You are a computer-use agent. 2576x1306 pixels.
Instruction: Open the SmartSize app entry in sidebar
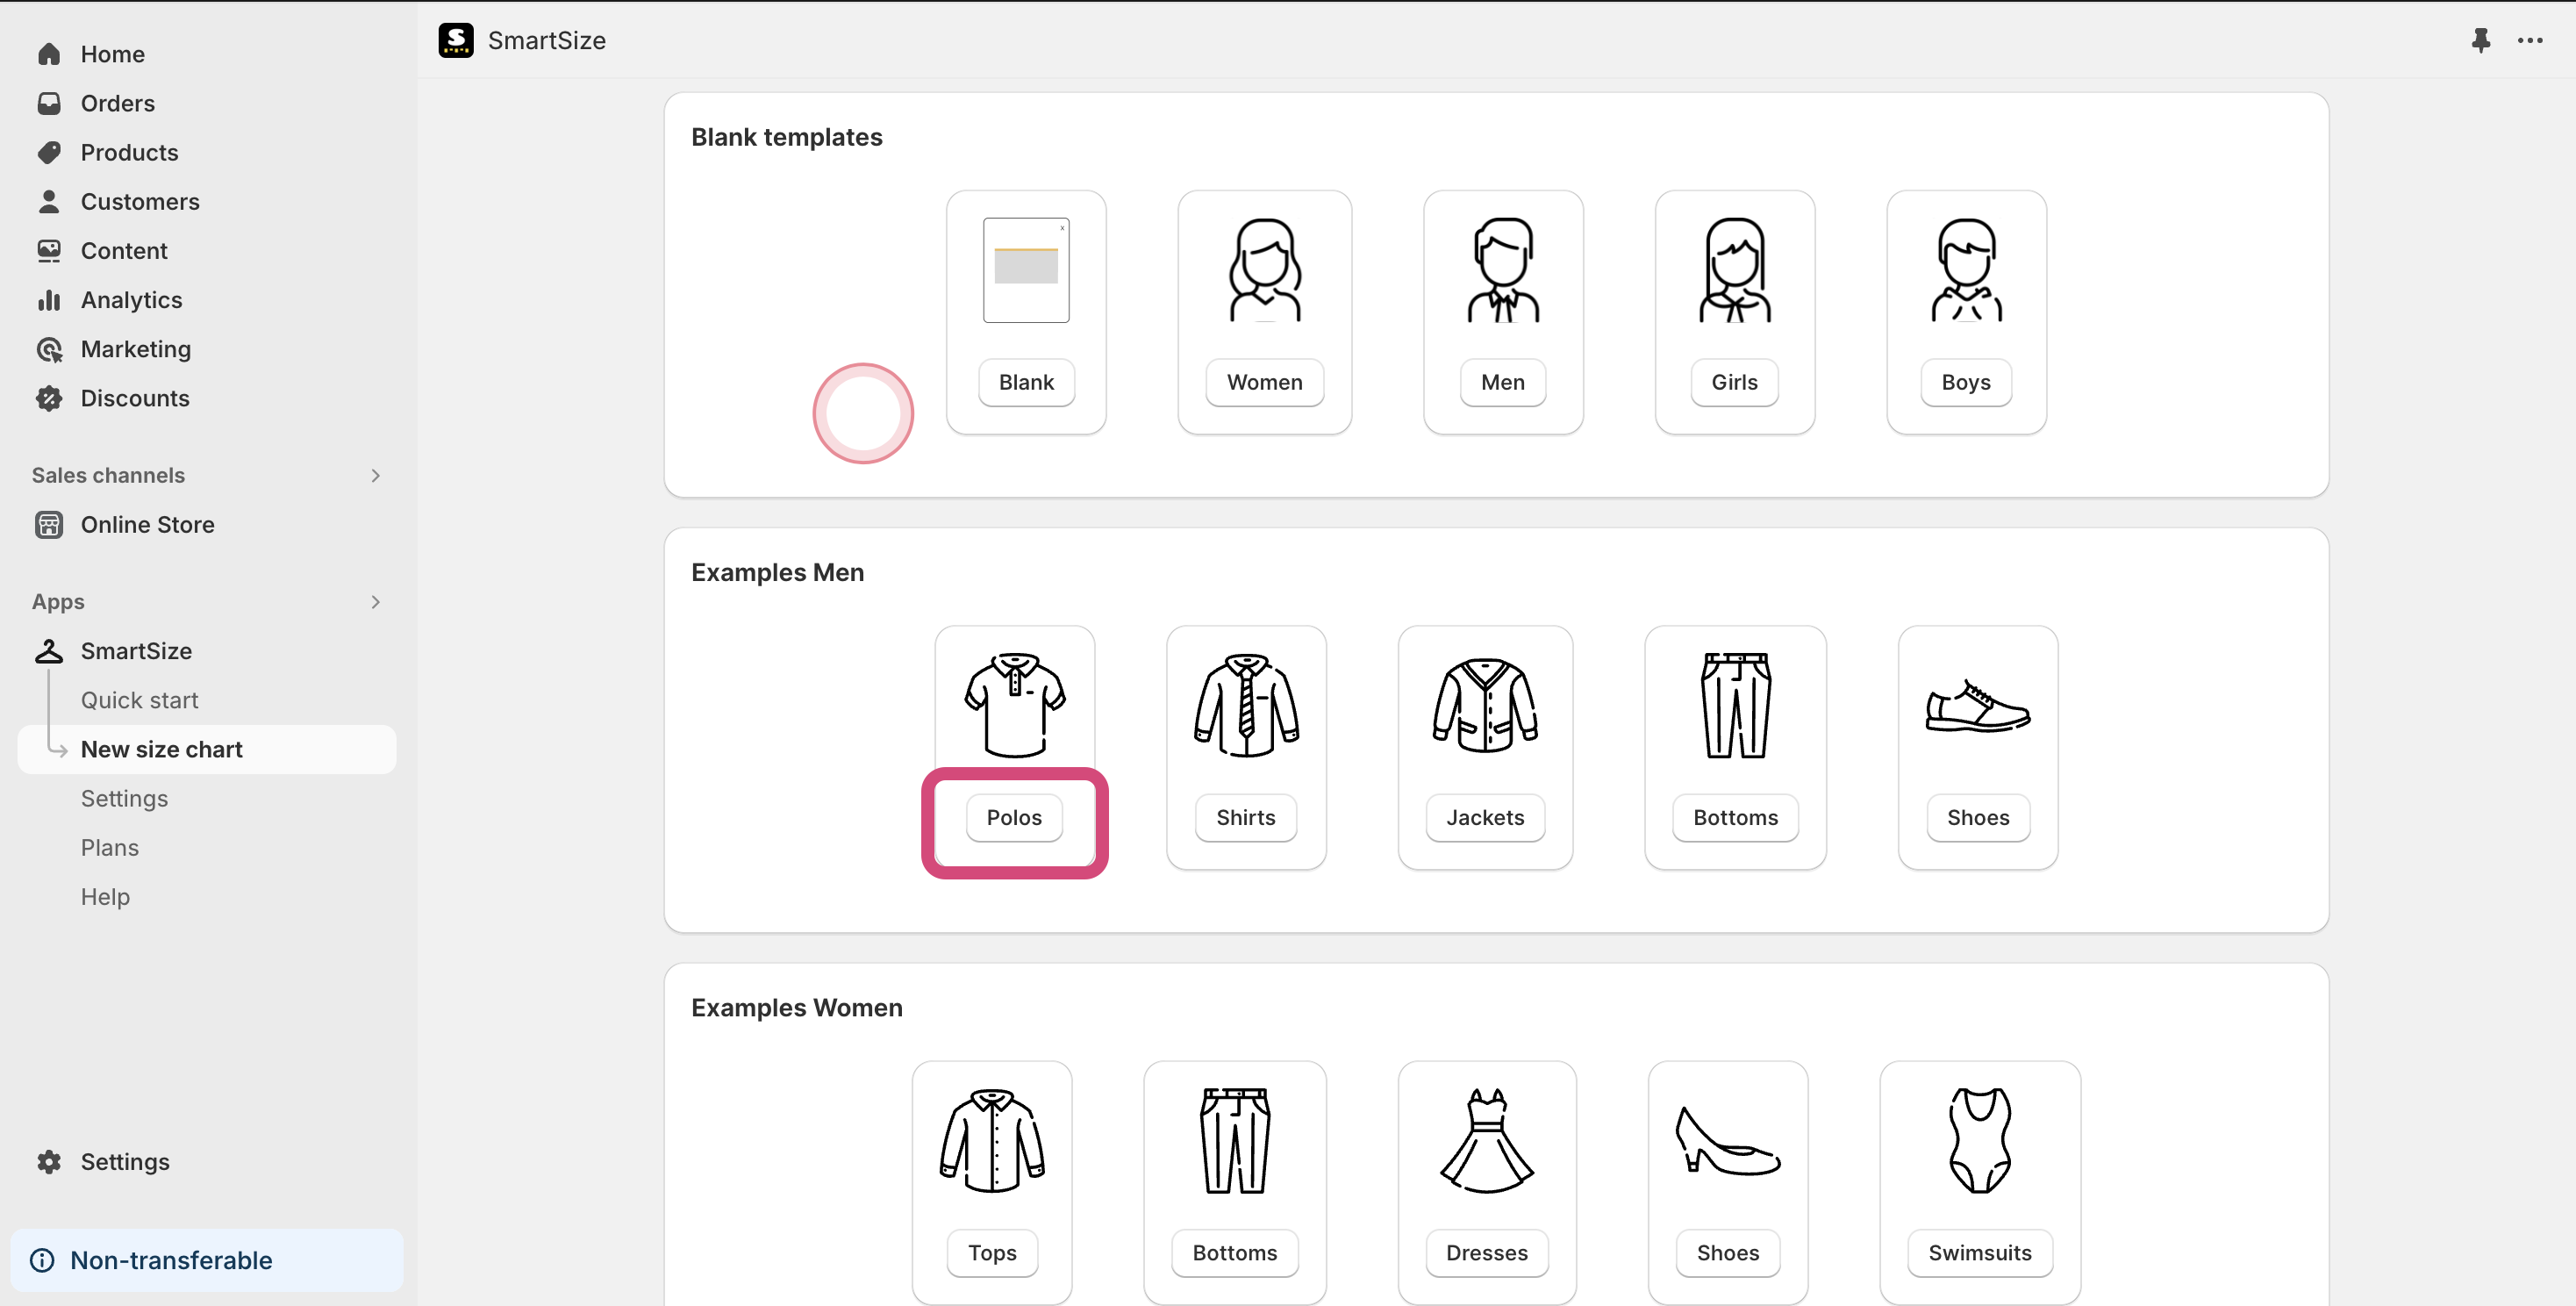pos(136,651)
